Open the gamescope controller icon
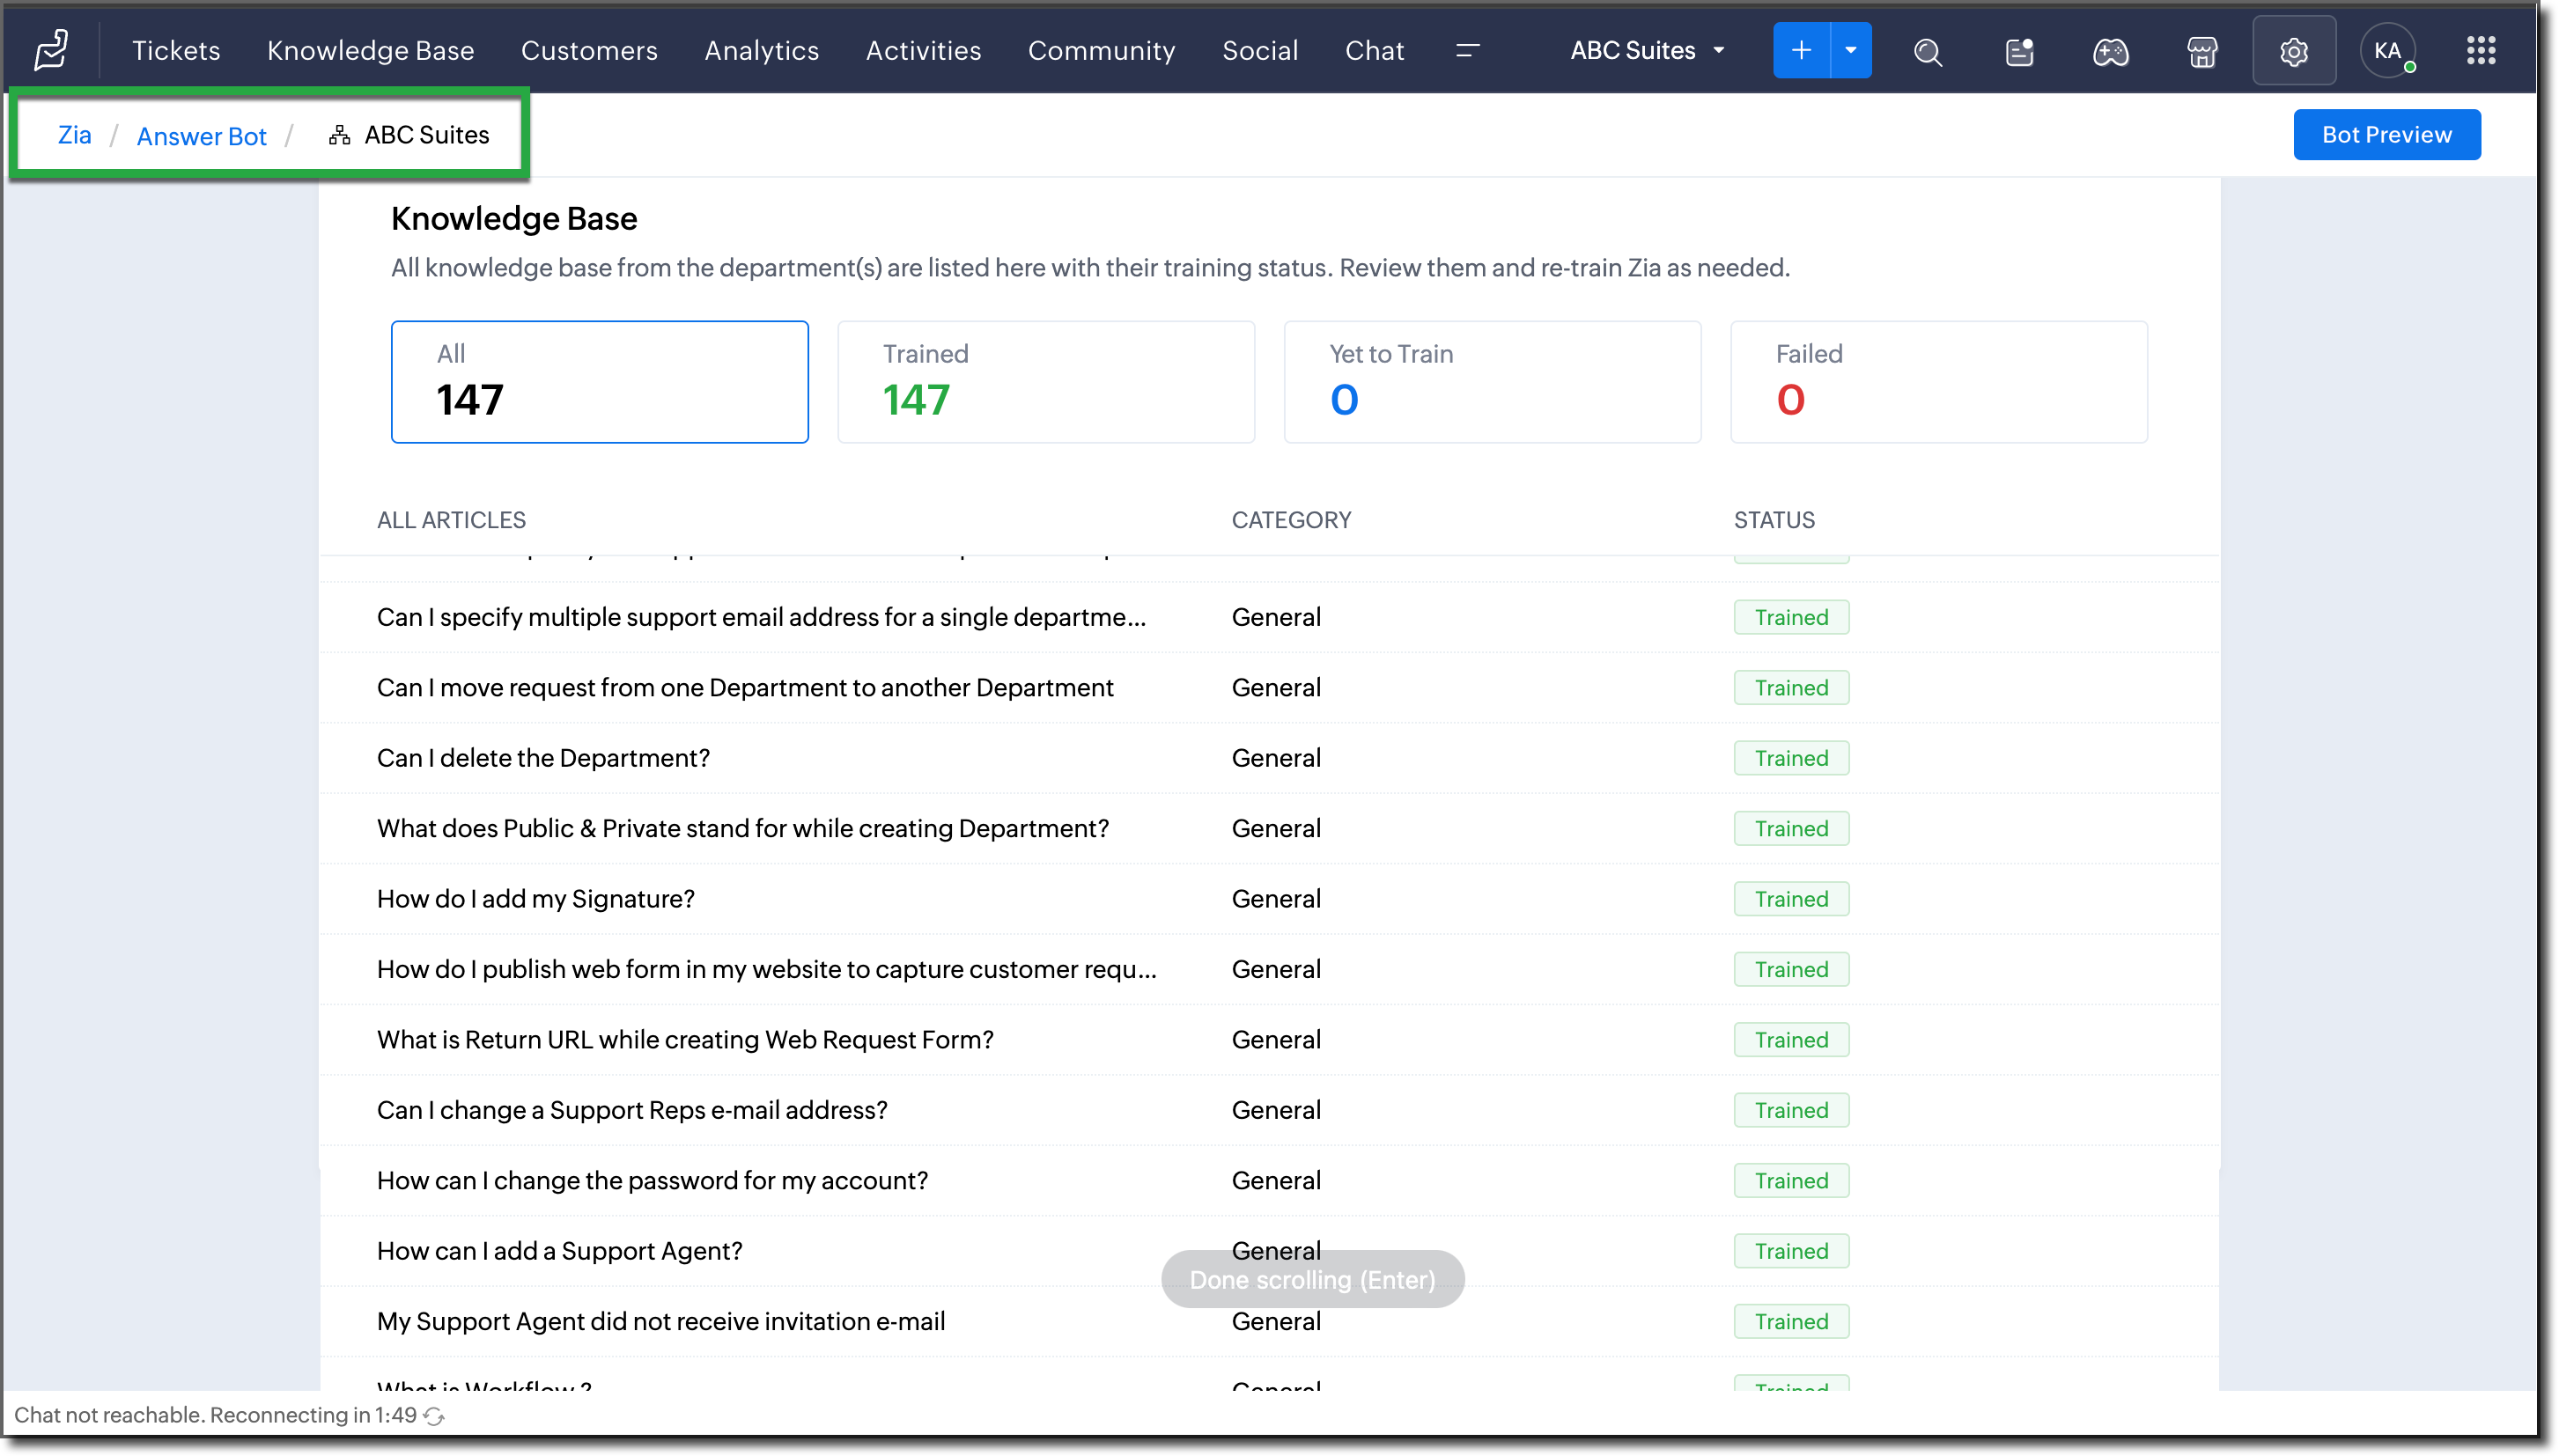 [2110, 51]
